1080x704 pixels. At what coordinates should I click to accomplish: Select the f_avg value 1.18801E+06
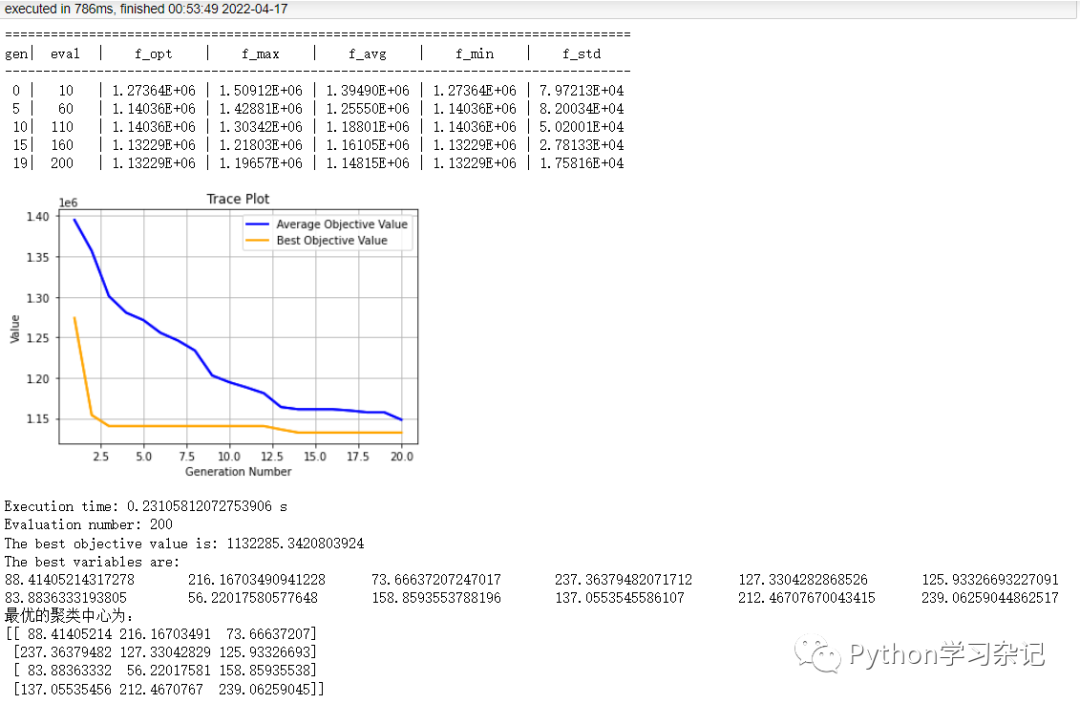click(x=368, y=127)
